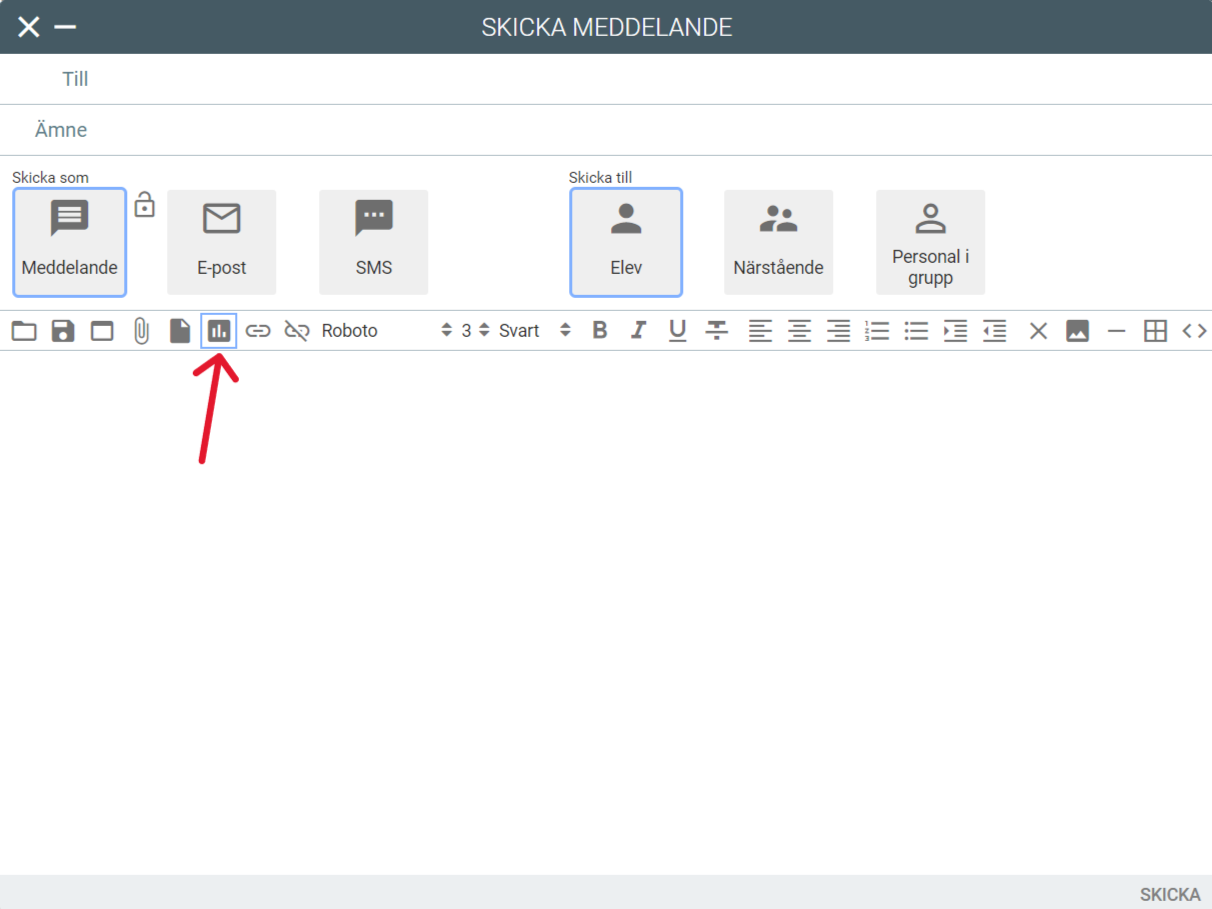
Task: Choose Närstående as the recipient type
Action: click(778, 242)
